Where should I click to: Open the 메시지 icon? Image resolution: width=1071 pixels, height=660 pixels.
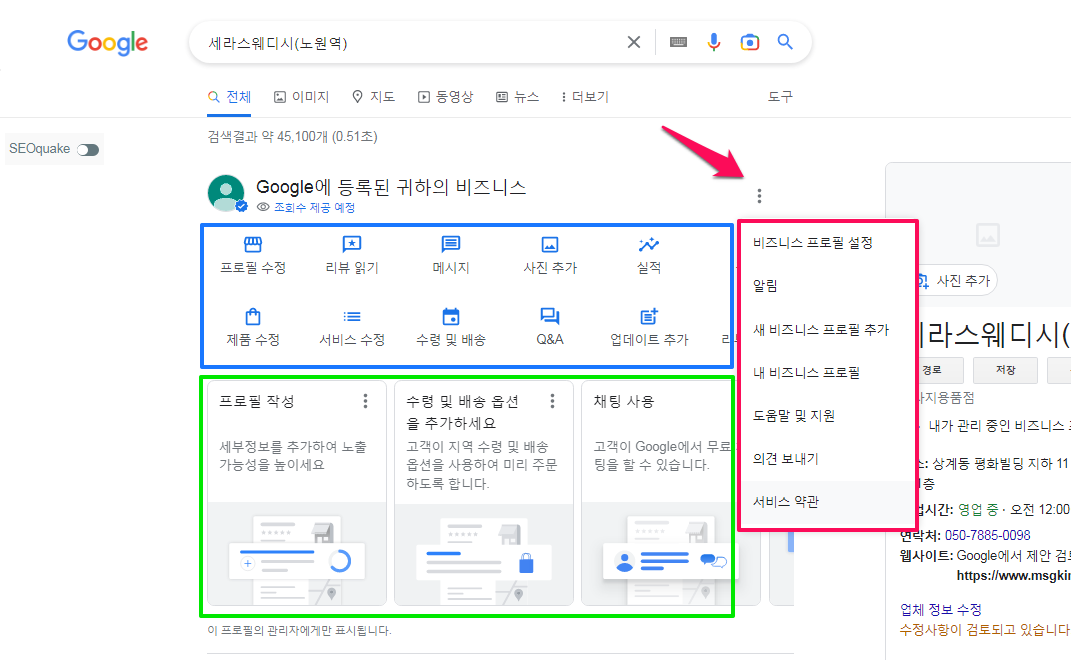[x=451, y=244]
